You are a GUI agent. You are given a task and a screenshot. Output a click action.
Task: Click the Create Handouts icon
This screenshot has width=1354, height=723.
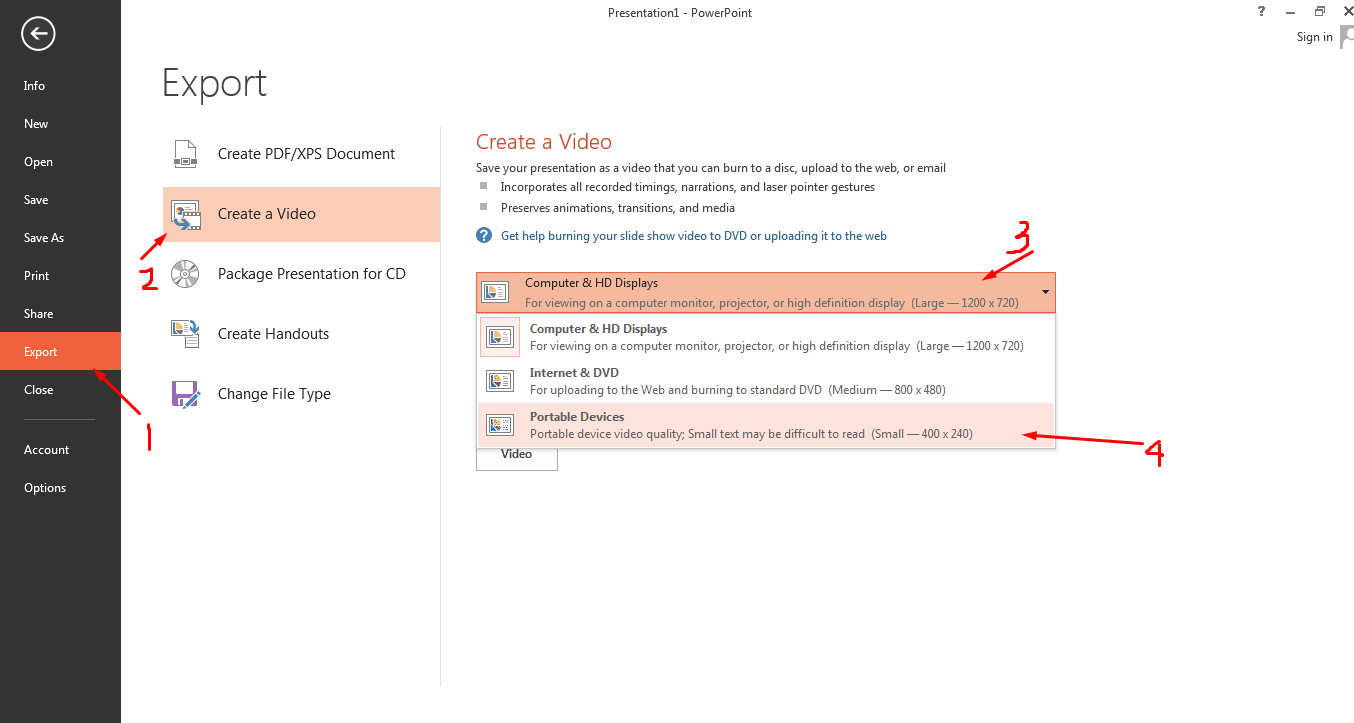coord(185,334)
